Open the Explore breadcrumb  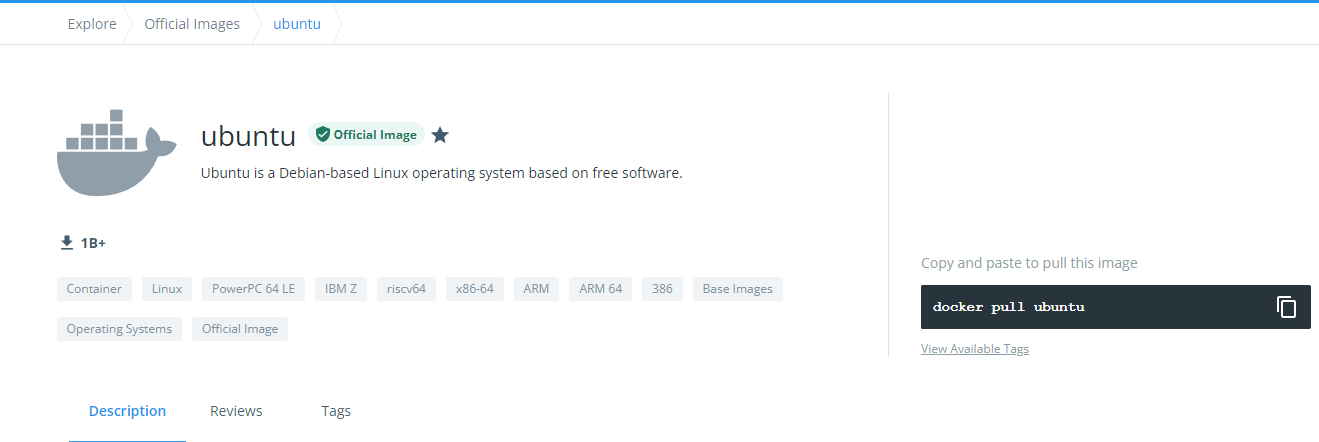(x=92, y=24)
